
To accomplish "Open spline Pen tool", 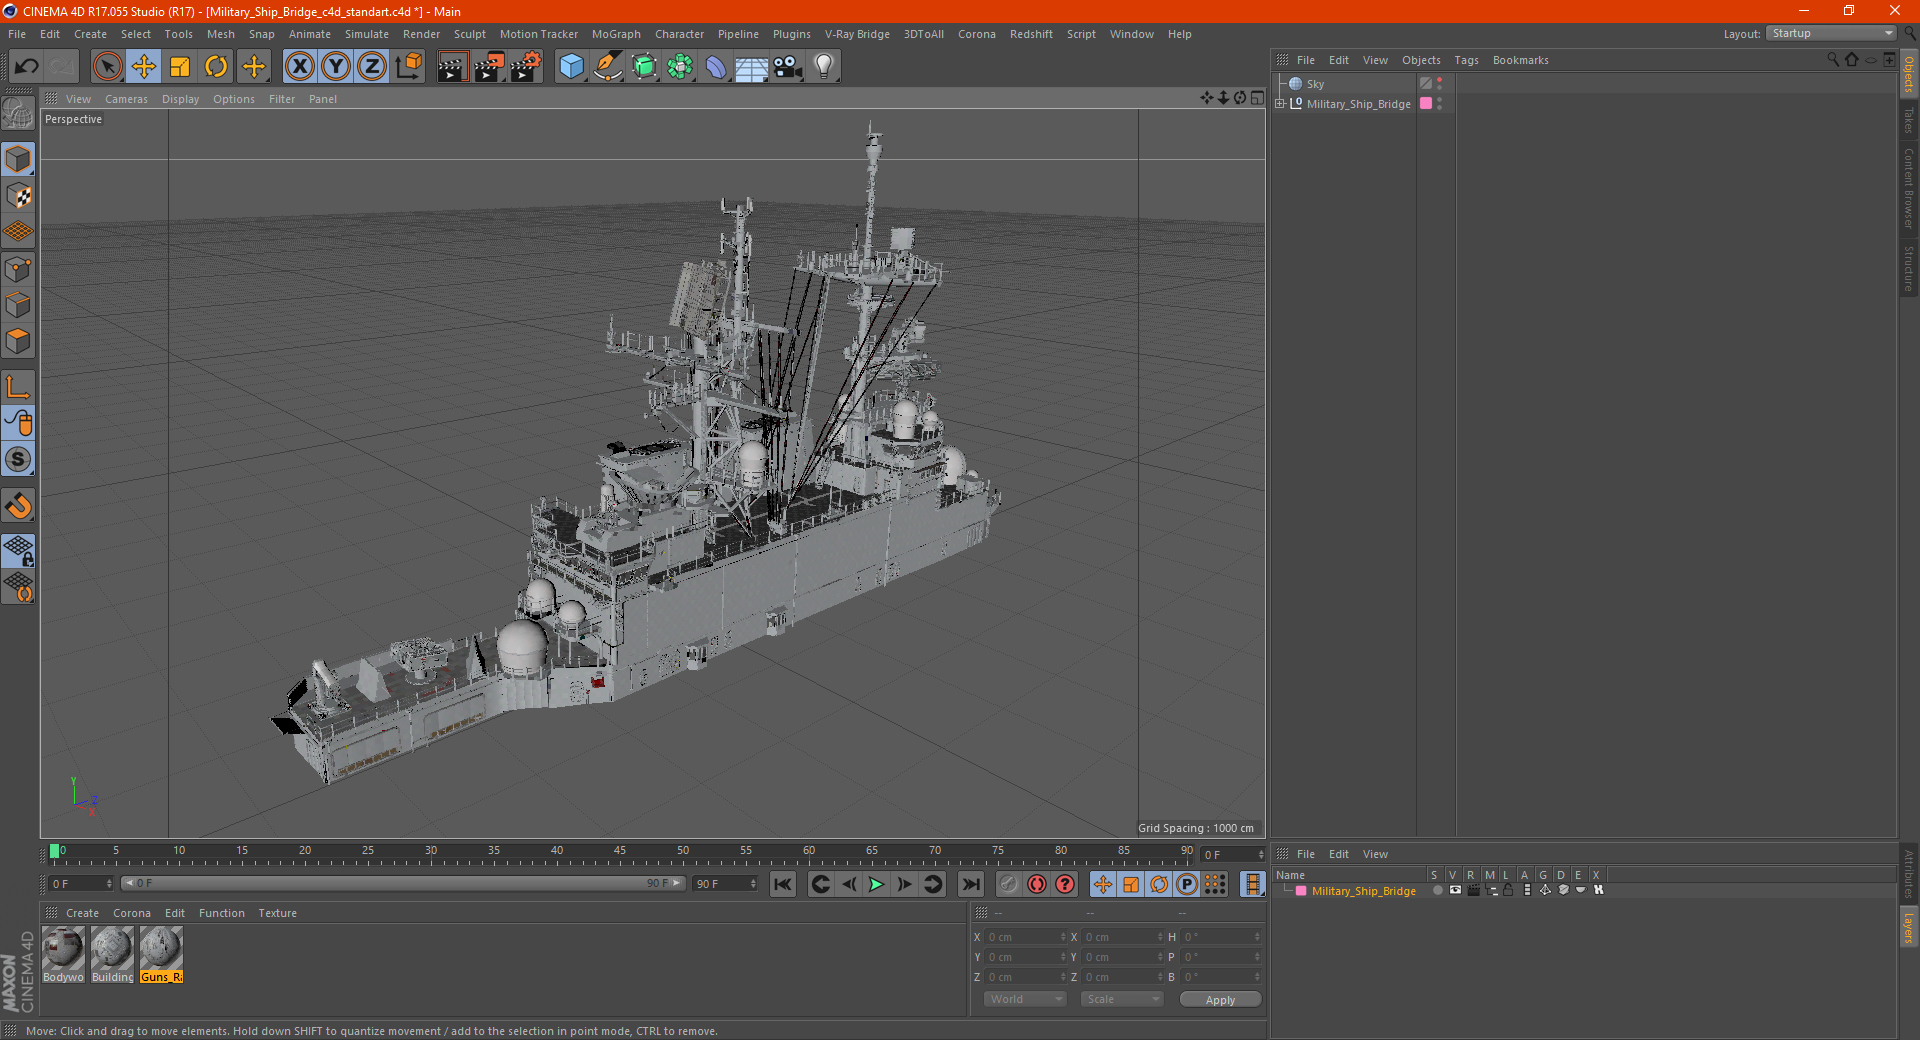I will (x=607, y=67).
